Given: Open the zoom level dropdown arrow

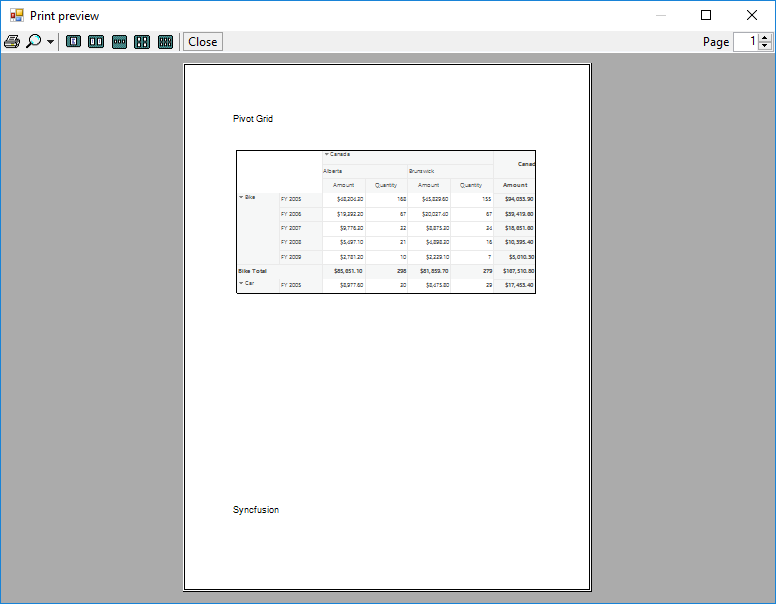Looking at the screenshot, I should 50,42.
